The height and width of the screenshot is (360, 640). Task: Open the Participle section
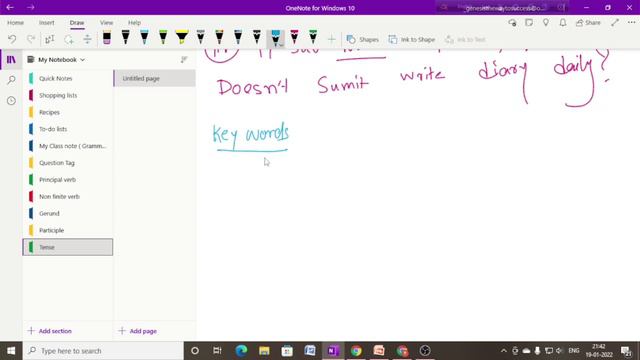click(x=68, y=230)
